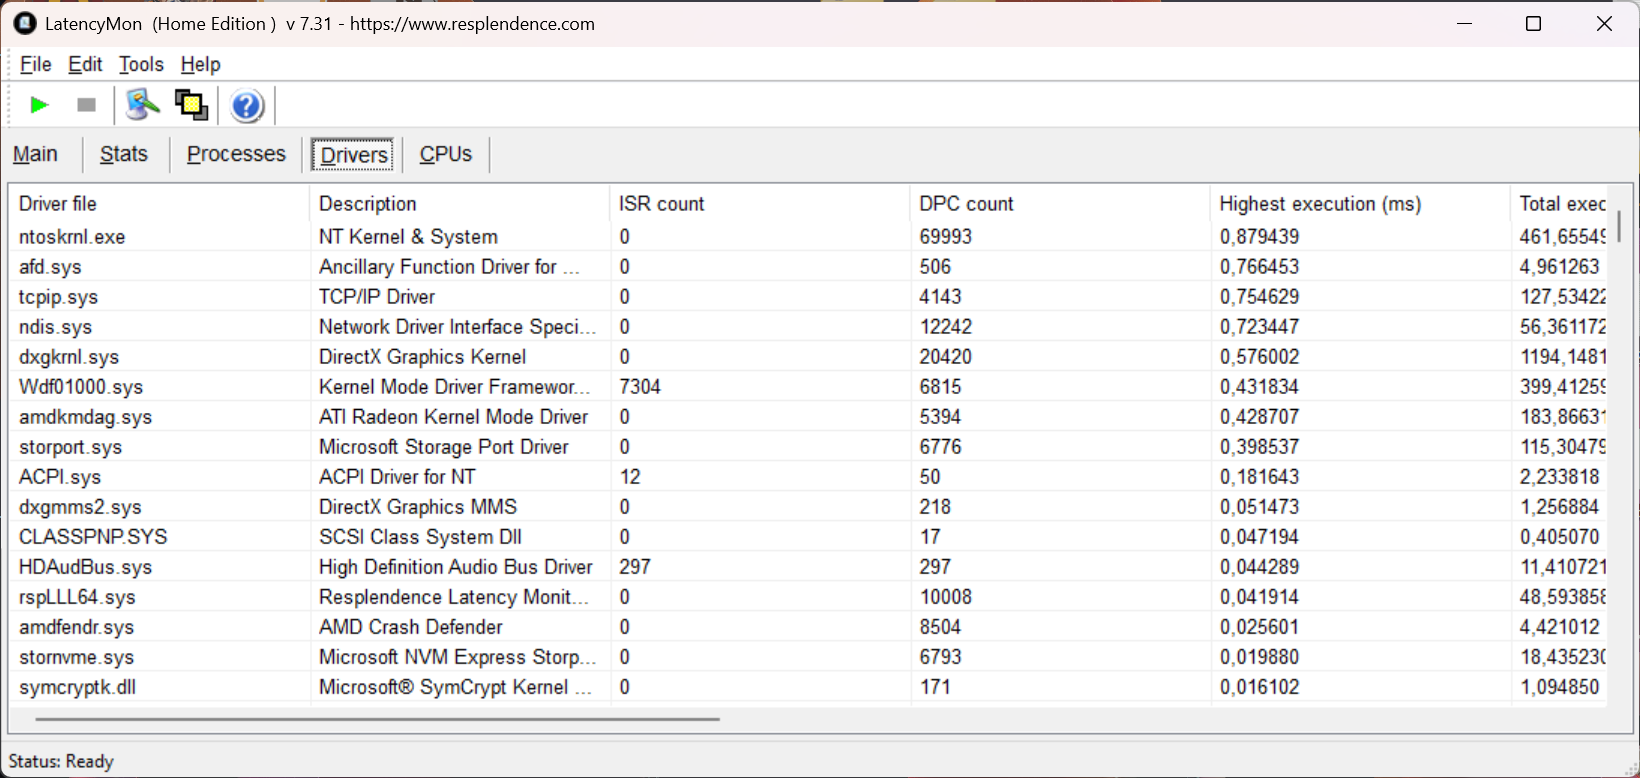Sort by the Highest execution (ms) column header
Screen dimensions: 1640x778
point(1320,204)
